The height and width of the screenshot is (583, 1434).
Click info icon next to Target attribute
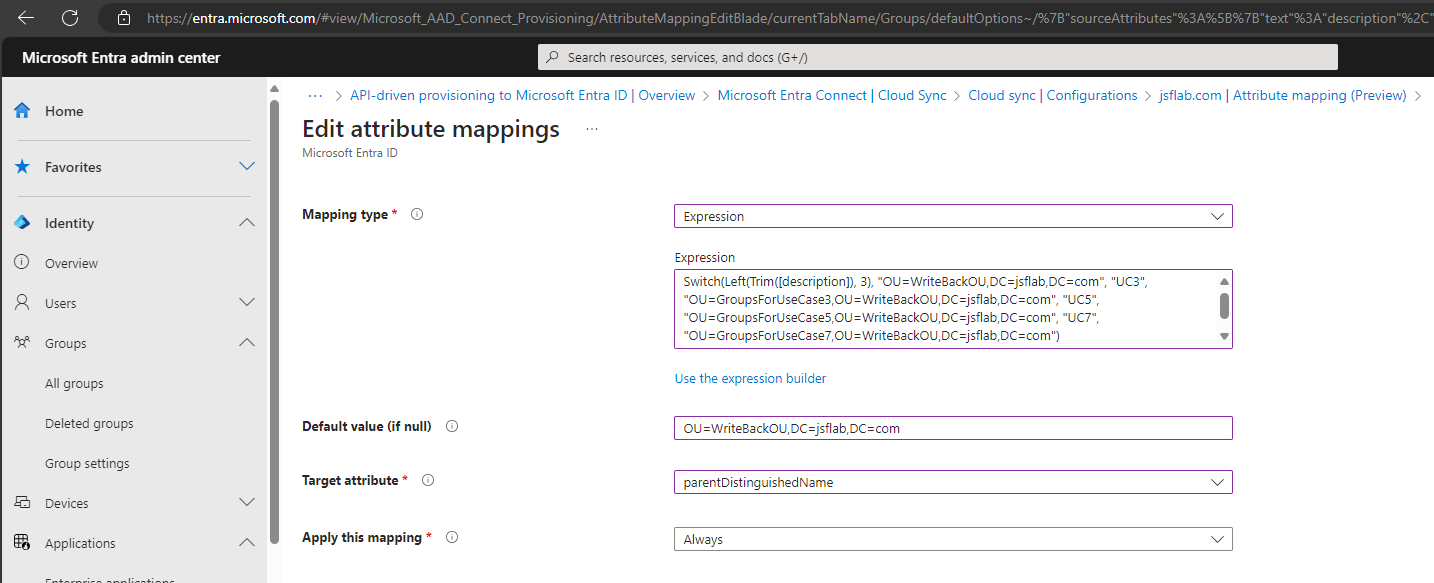coord(428,480)
